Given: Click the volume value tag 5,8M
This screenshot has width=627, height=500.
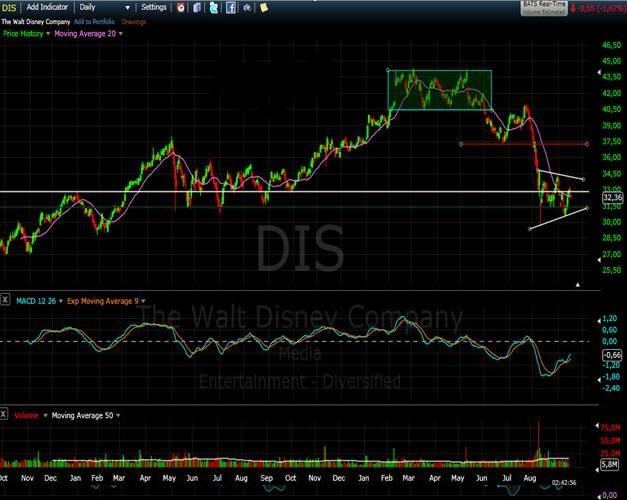Looking at the screenshot, I should [609, 464].
